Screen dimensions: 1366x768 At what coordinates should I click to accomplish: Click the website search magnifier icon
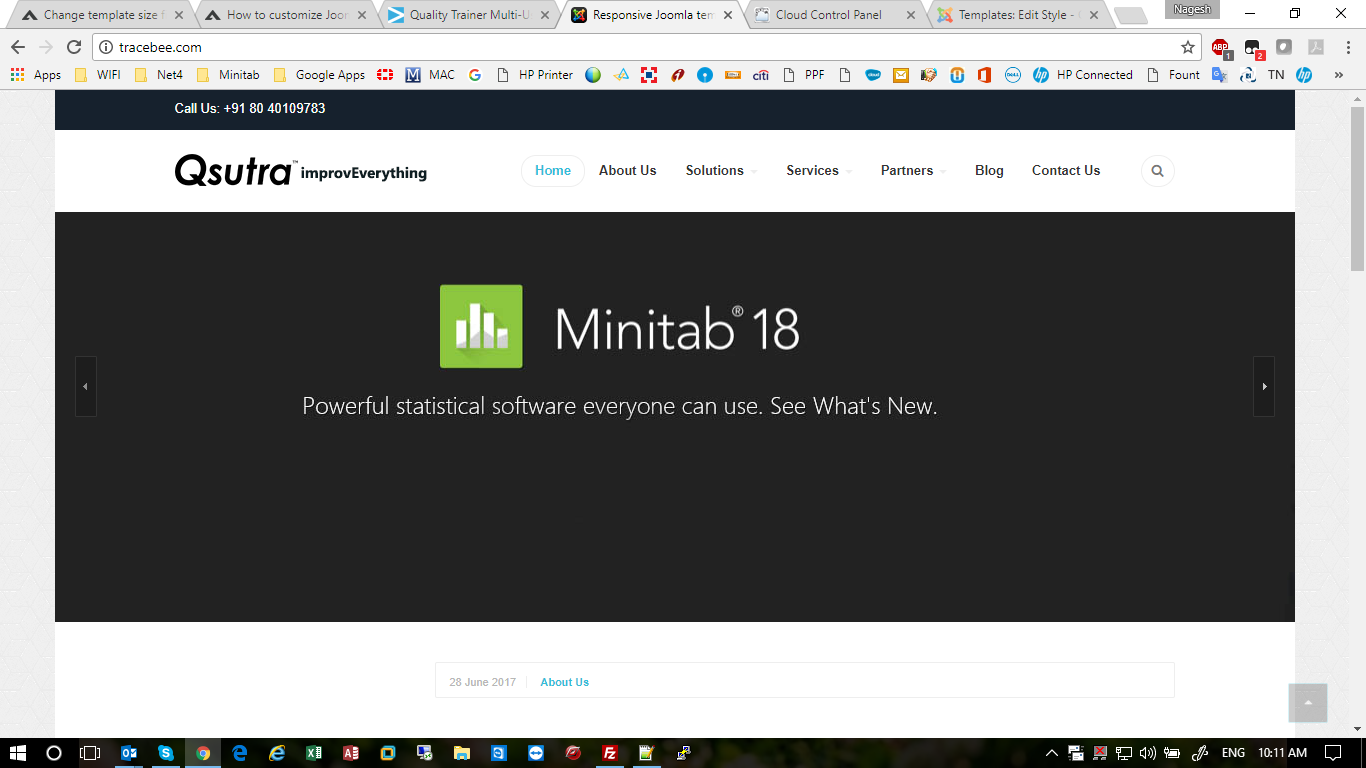point(1157,171)
